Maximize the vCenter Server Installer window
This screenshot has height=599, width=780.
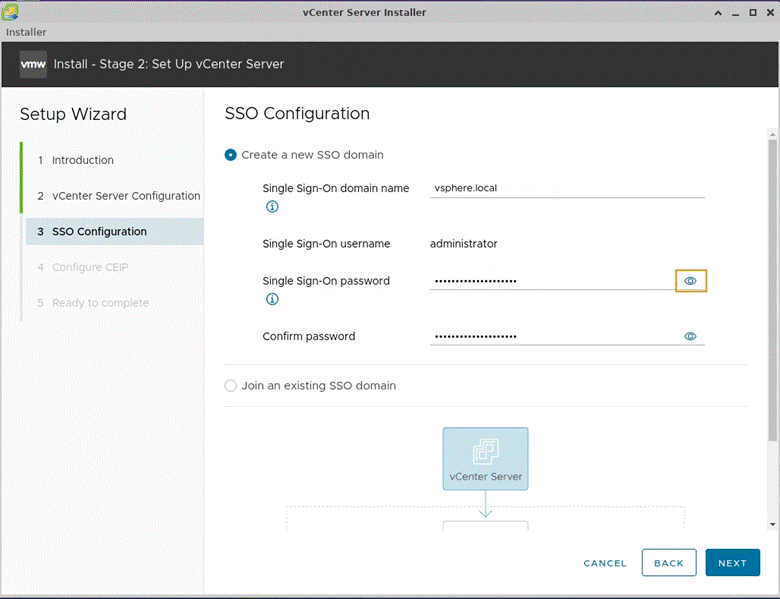pos(753,13)
